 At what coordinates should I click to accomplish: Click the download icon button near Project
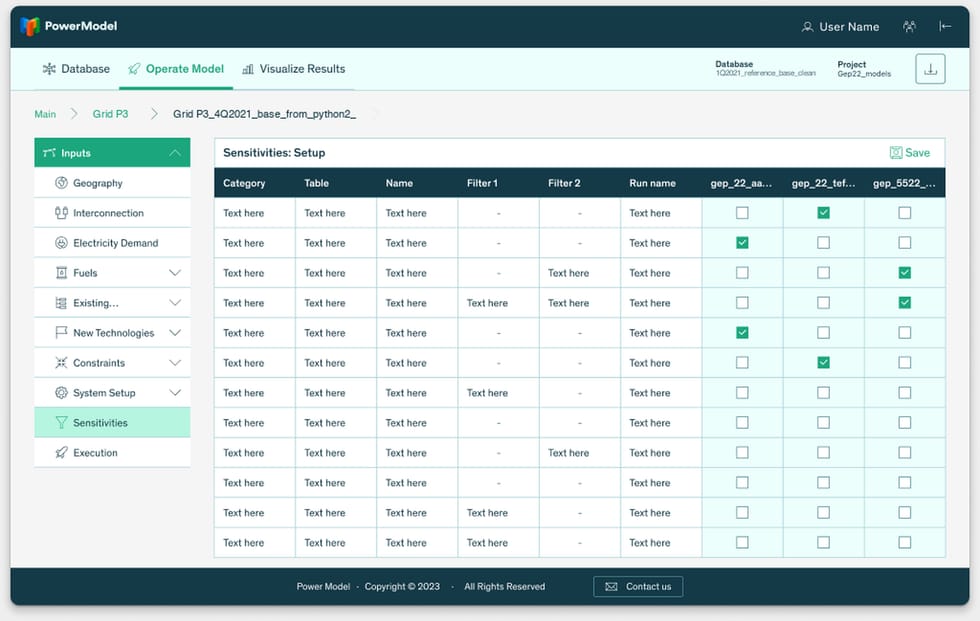tap(930, 69)
